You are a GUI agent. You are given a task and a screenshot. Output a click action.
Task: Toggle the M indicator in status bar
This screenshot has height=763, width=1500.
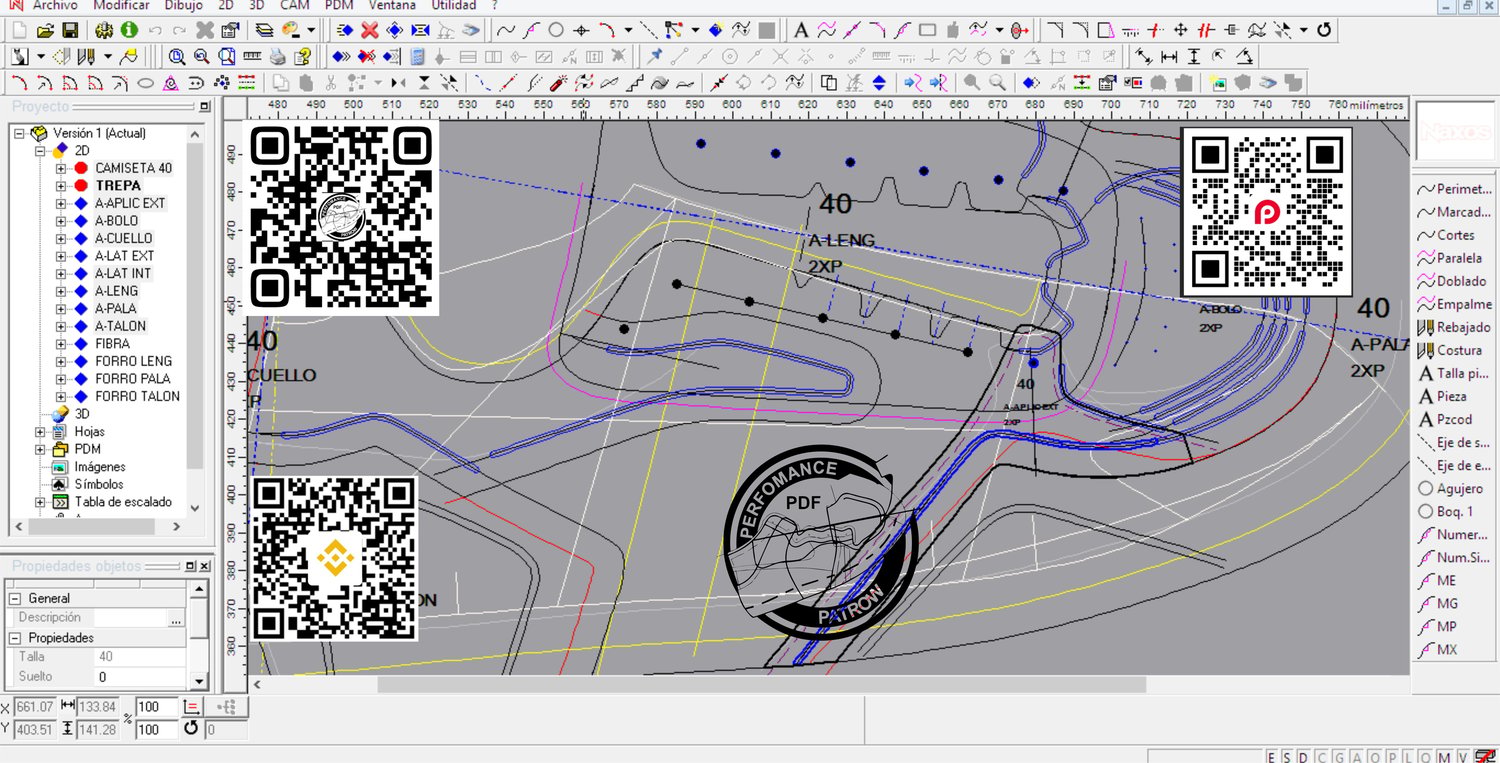1444,757
